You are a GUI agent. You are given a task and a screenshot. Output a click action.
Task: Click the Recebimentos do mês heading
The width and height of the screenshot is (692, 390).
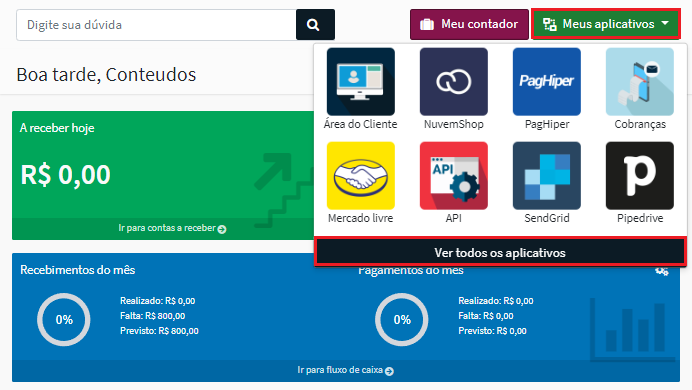pyautogui.click(x=78, y=270)
